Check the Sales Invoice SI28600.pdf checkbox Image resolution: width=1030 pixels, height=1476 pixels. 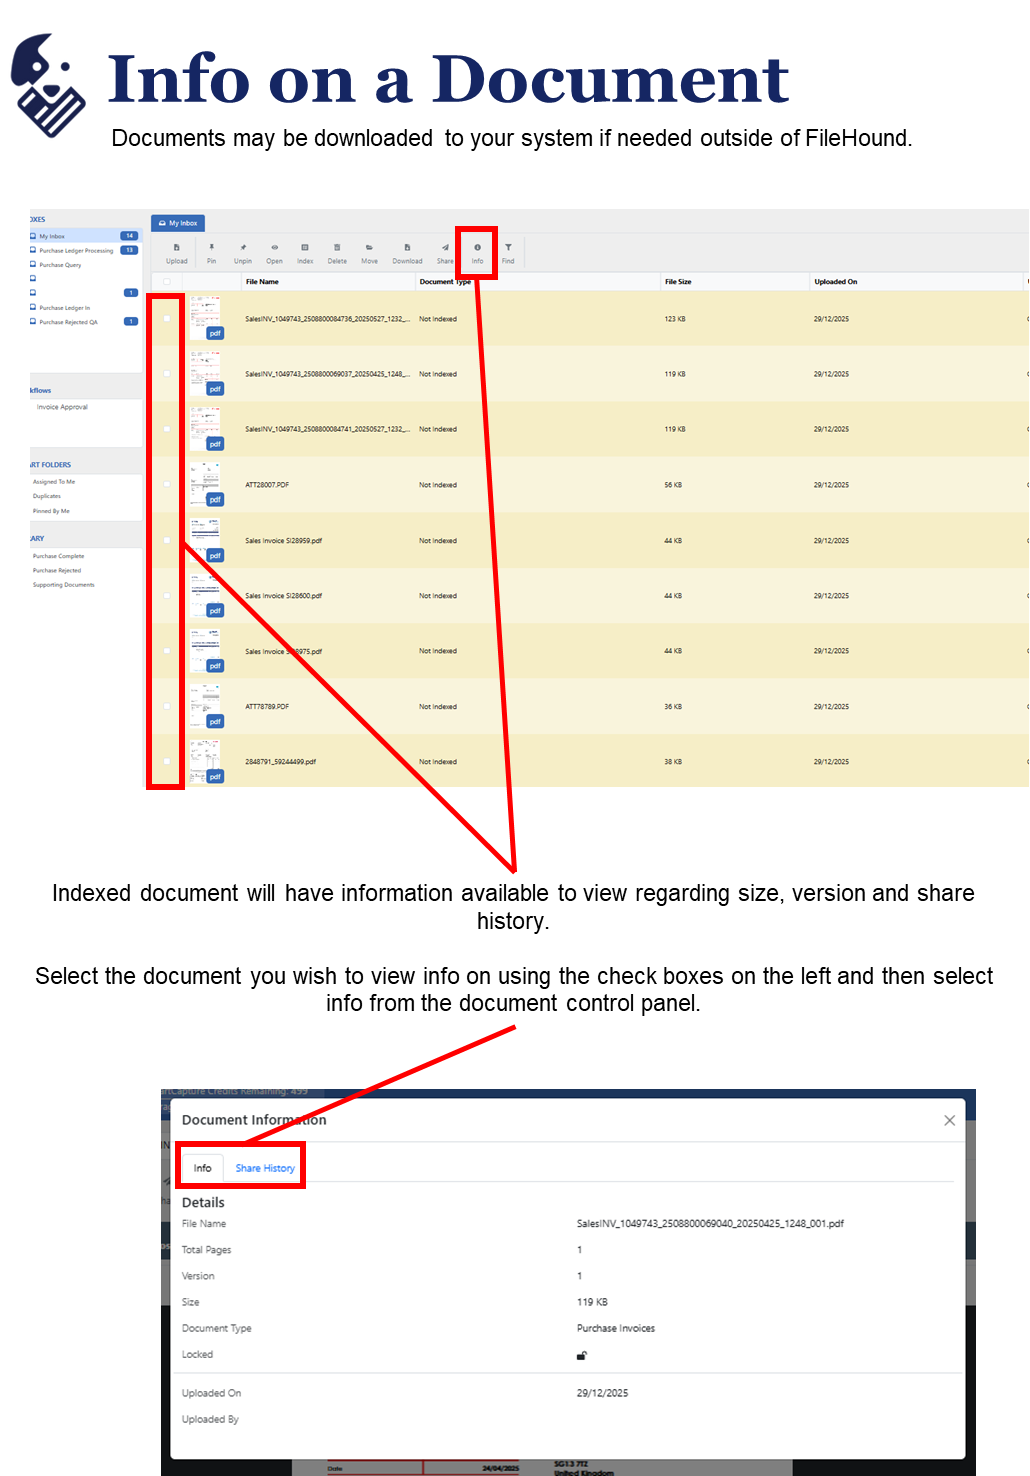[x=166, y=596]
